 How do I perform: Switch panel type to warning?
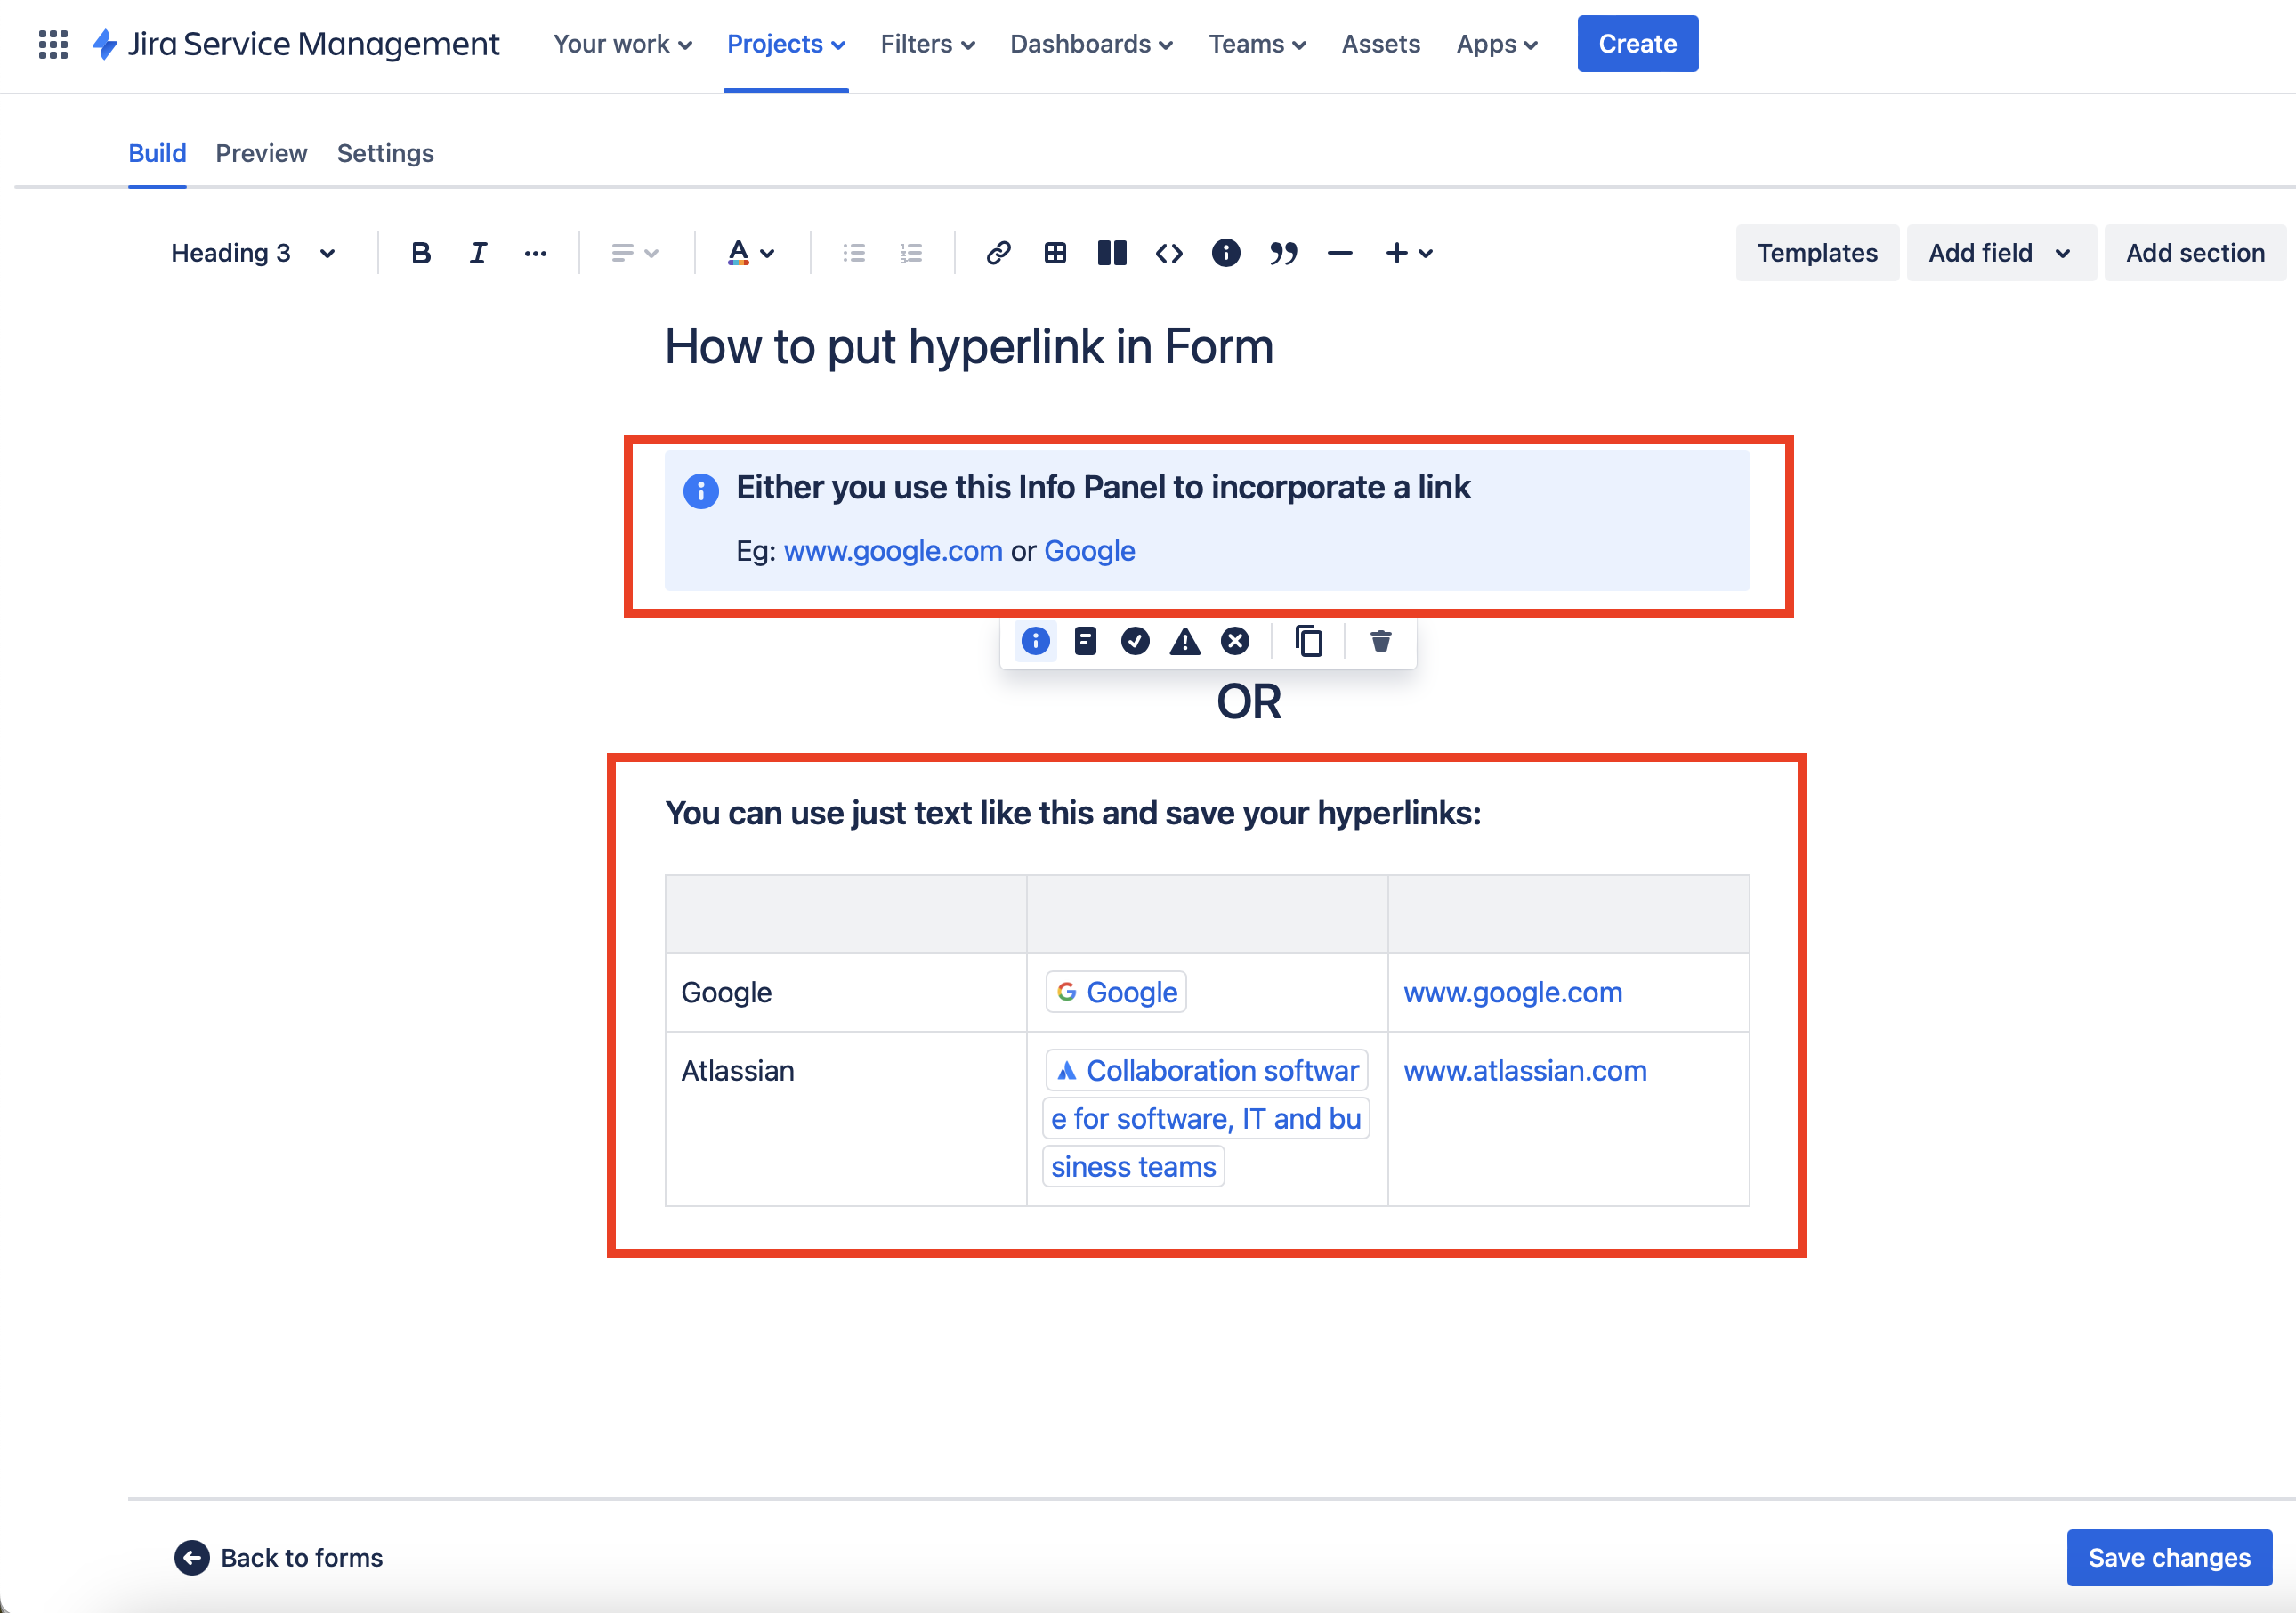tap(1185, 641)
